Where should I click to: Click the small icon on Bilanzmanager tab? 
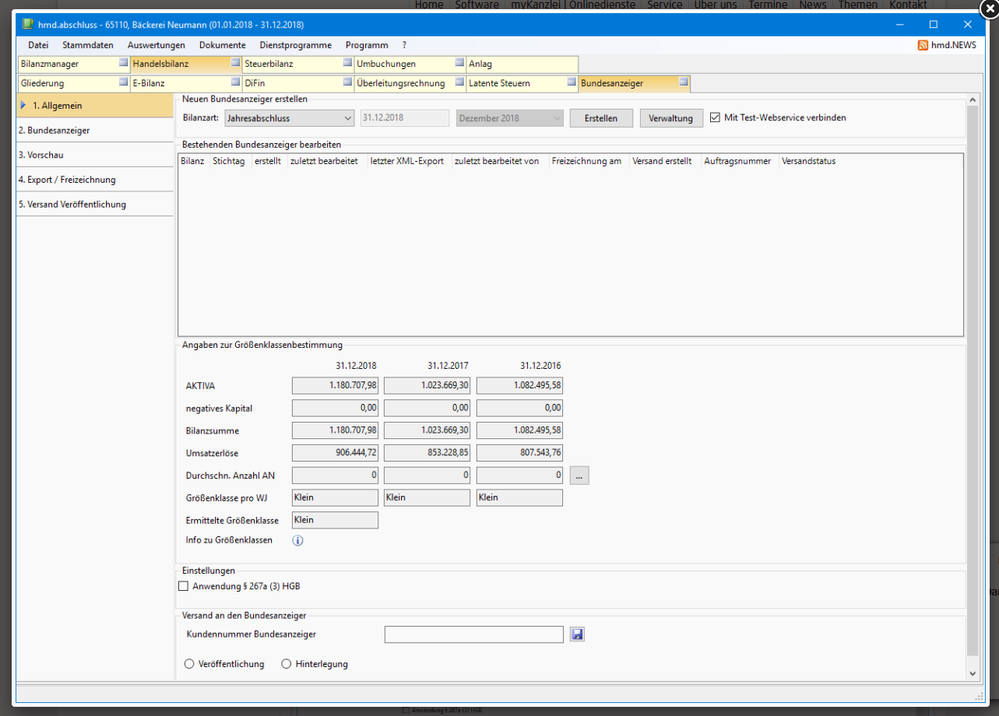tap(123, 63)
